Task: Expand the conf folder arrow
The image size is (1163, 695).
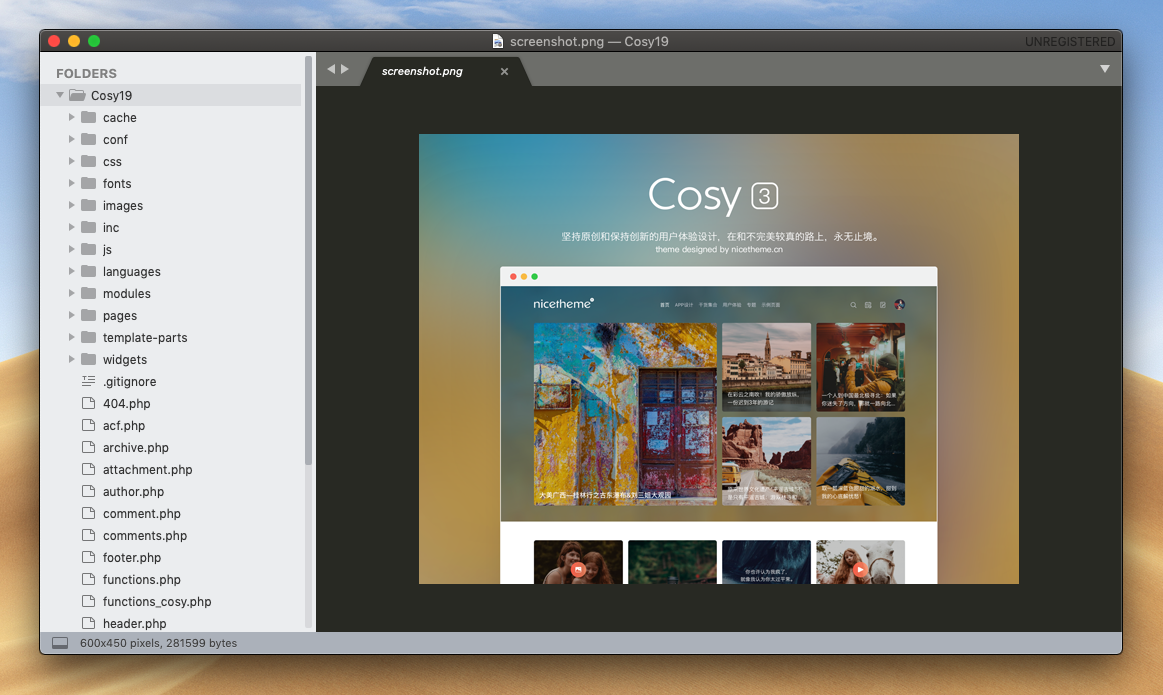Action: coord(72,139)
